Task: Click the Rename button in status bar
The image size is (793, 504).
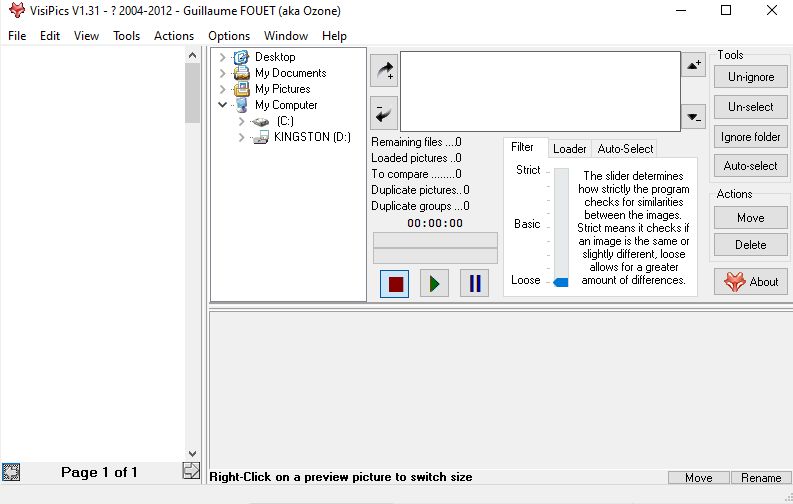Action: (761, 478)
